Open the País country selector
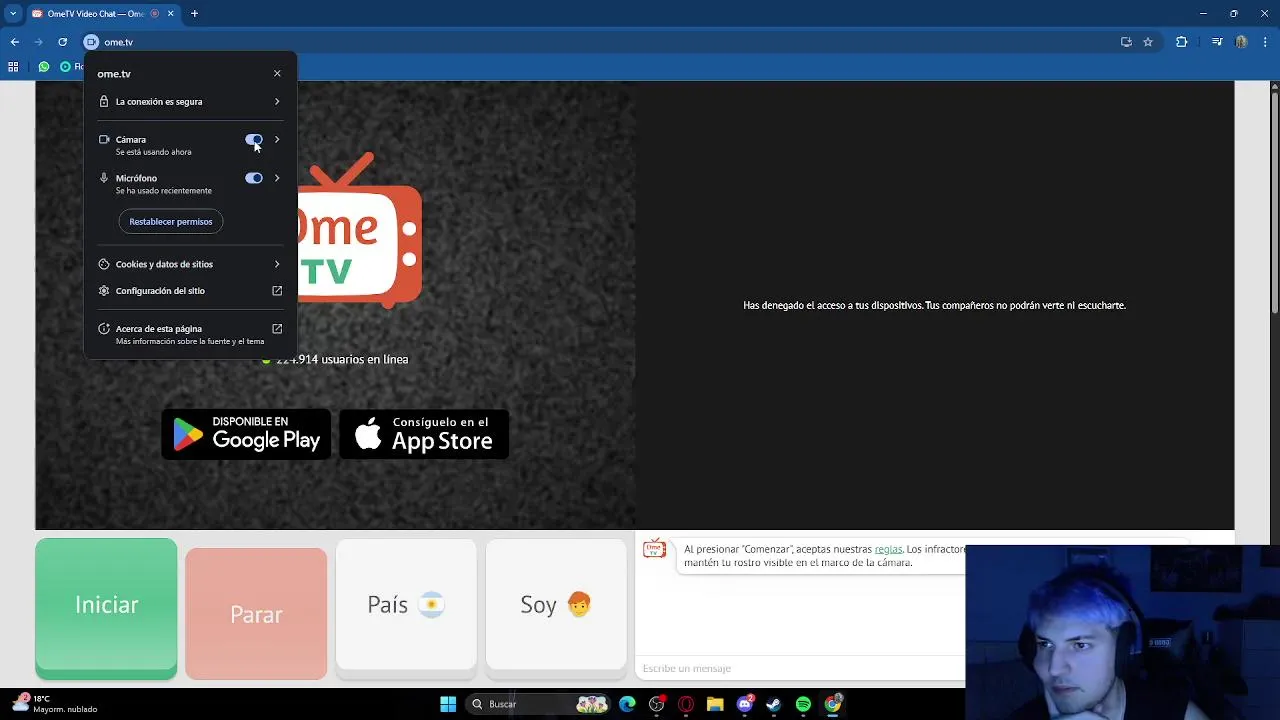This screenshot has width=1280, height=720. click(x=406, y=604)
